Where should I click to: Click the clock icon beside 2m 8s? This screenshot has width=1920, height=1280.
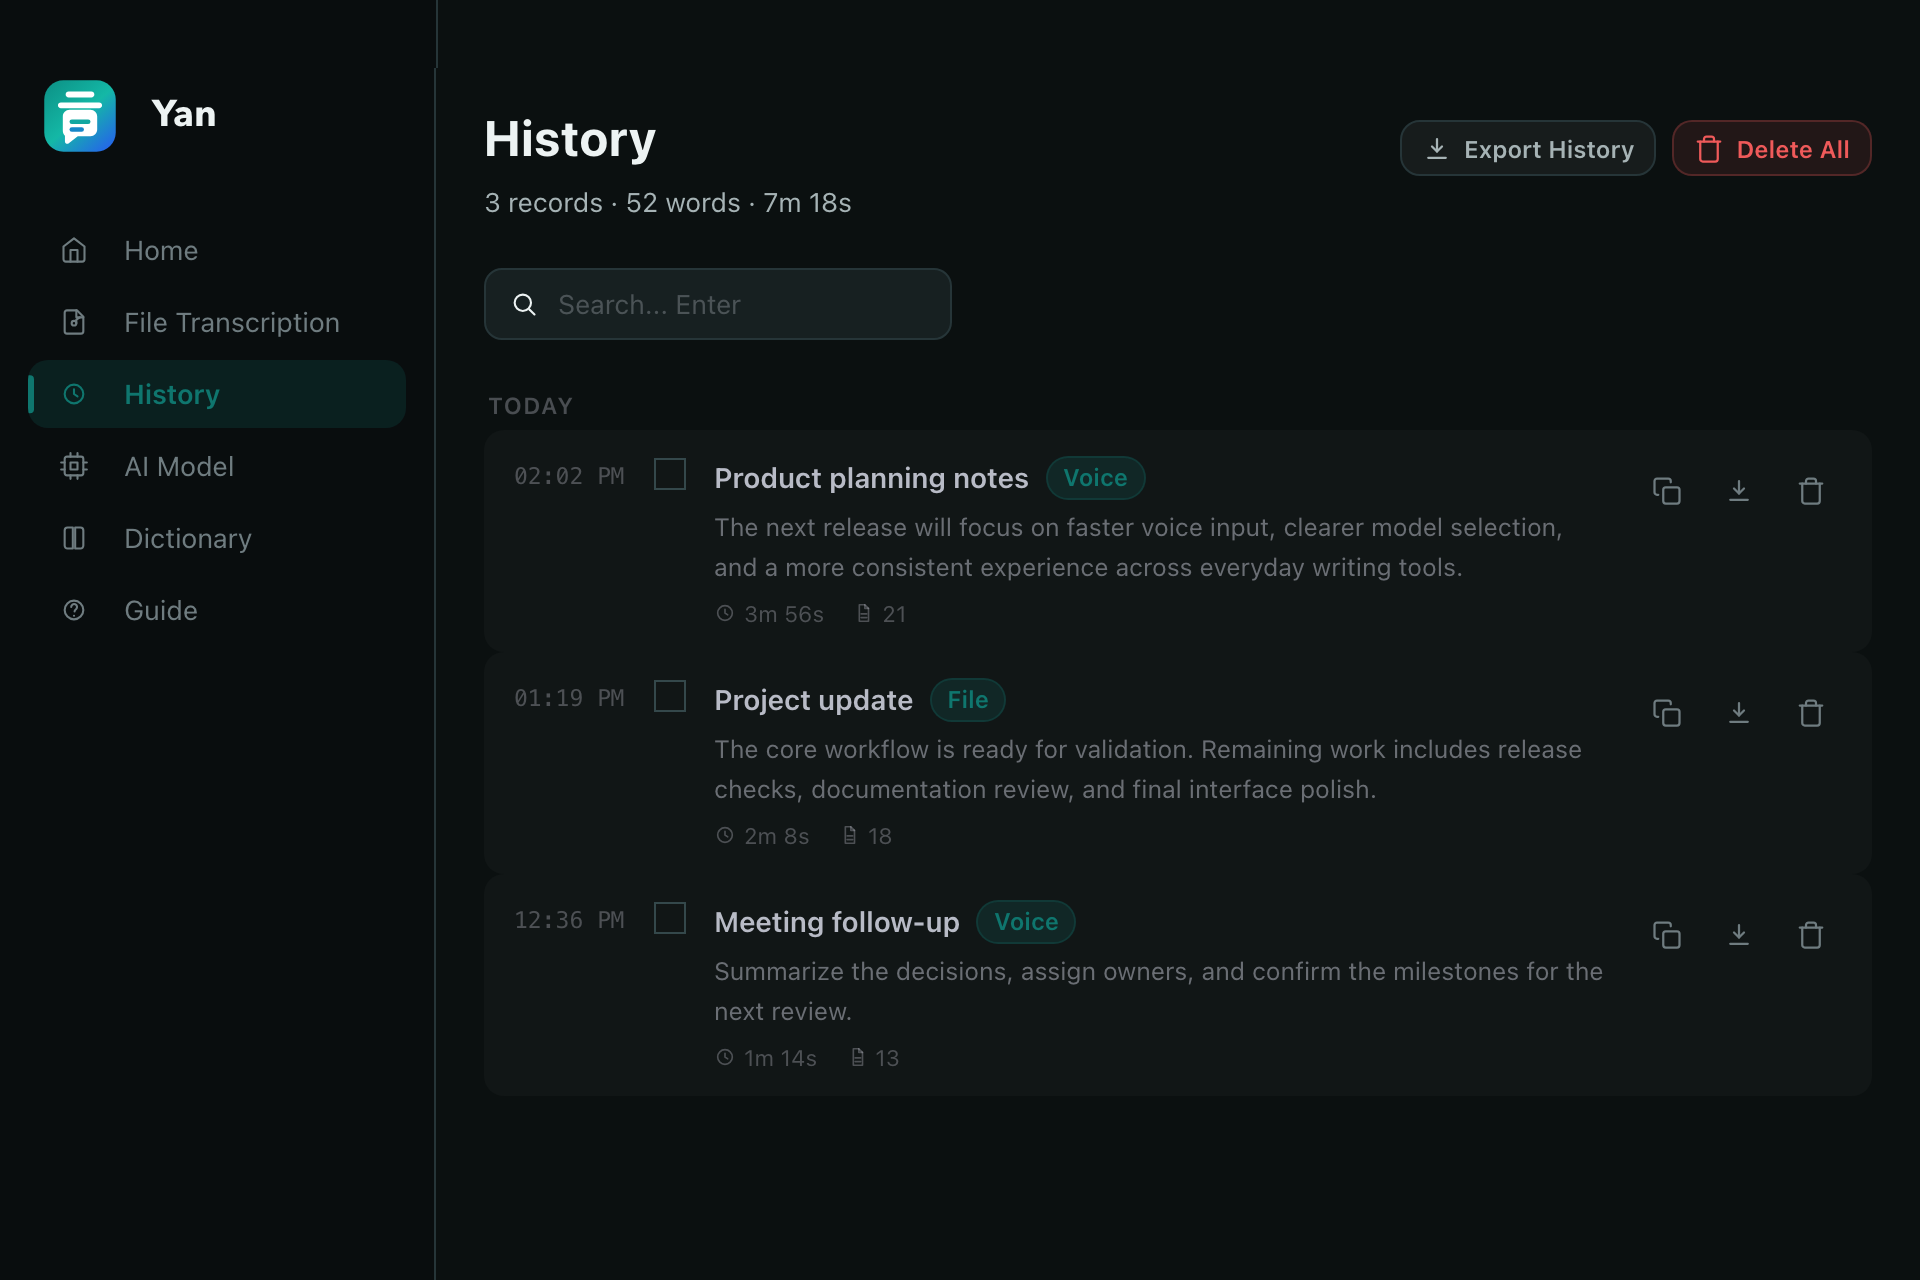click(725, 835)
